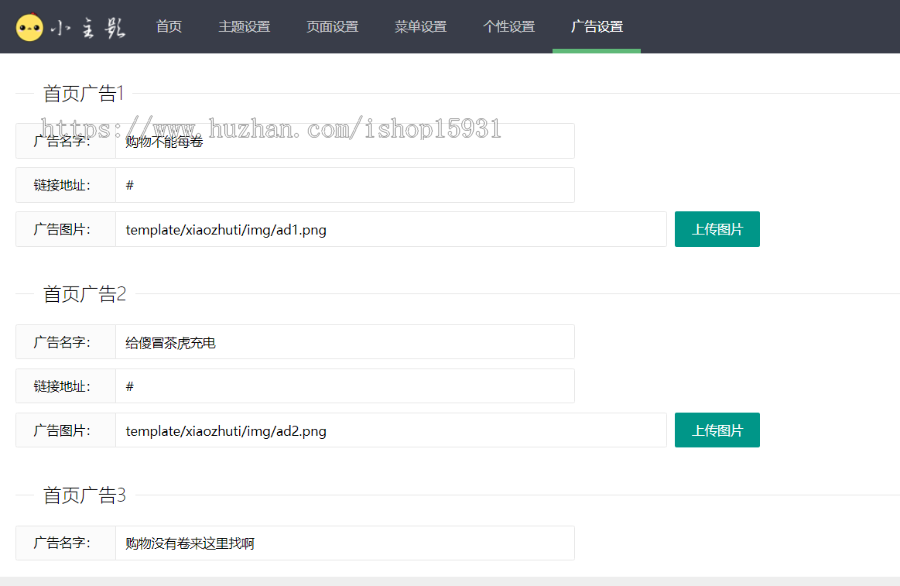Edit 首页广告1 链接地址 field

(345, 185)
